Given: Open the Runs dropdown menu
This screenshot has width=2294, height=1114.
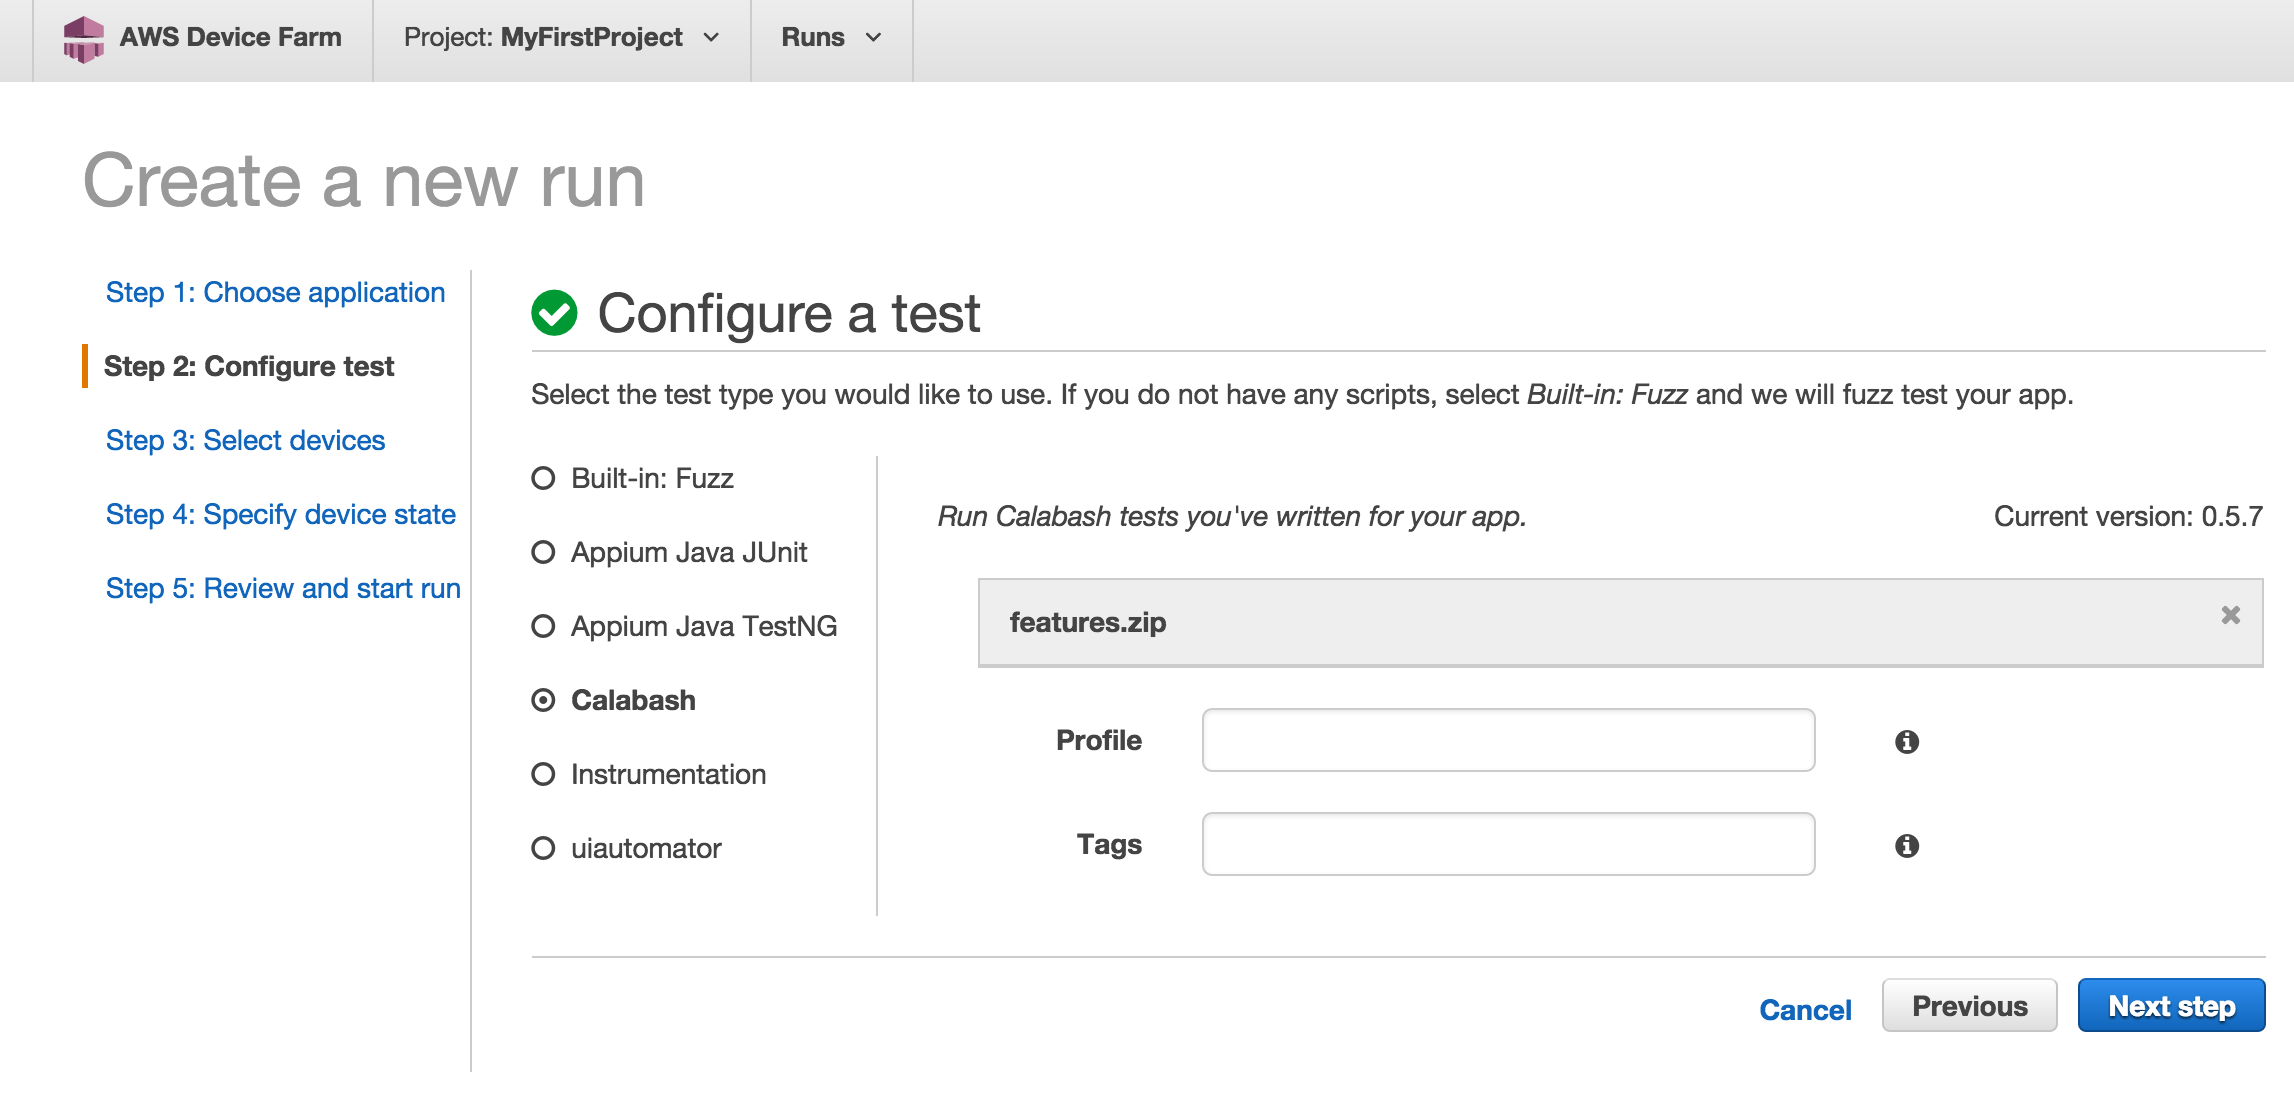Looking at the screenshot, I should [x=831, y=38].
